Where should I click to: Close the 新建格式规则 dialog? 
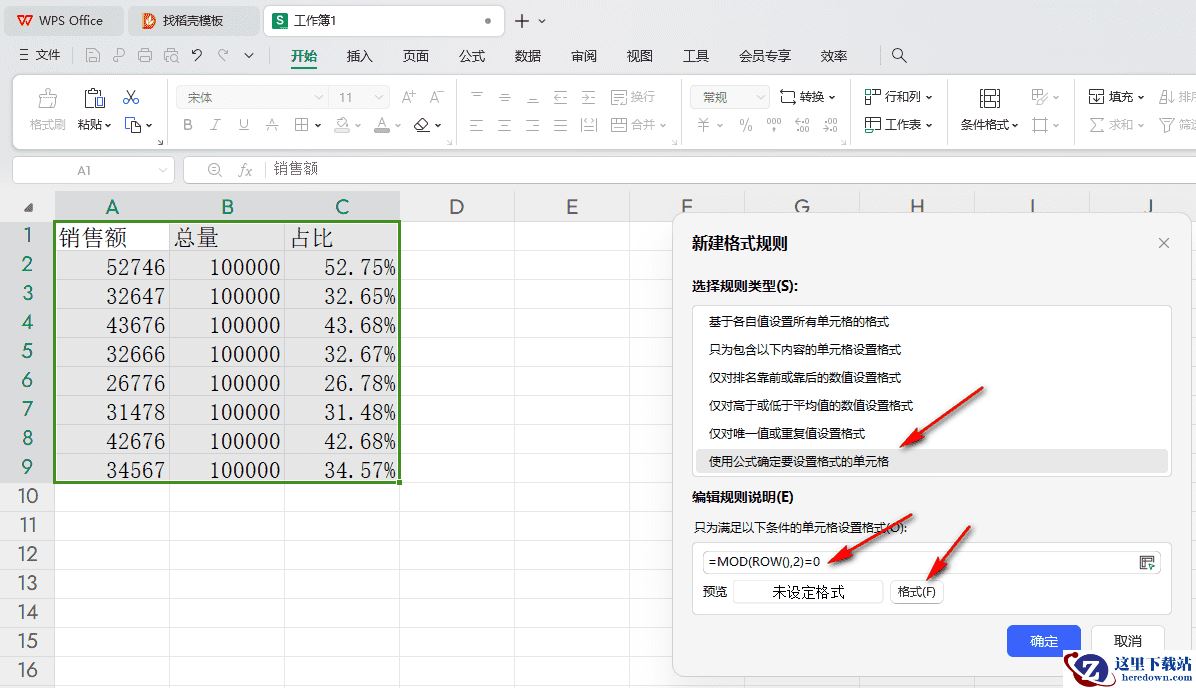pyautogui.click(x=1163, y=243)
